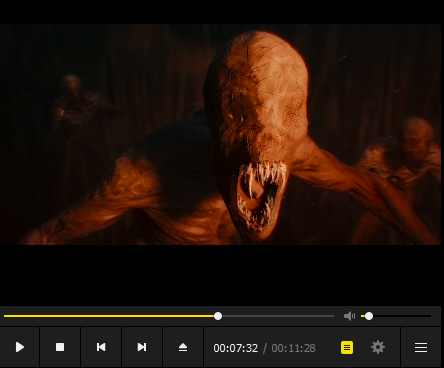Image resolution: width=444 pixels, height=368 pixels.
Task: Start playback with the Play button
Action: pyautogui.click(x=20, y=347)
